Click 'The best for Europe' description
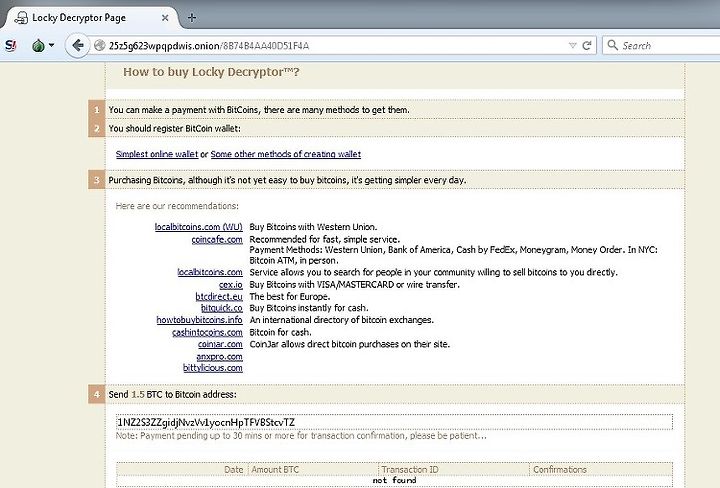Screen dimensions: 720x488 coord(290,297)
